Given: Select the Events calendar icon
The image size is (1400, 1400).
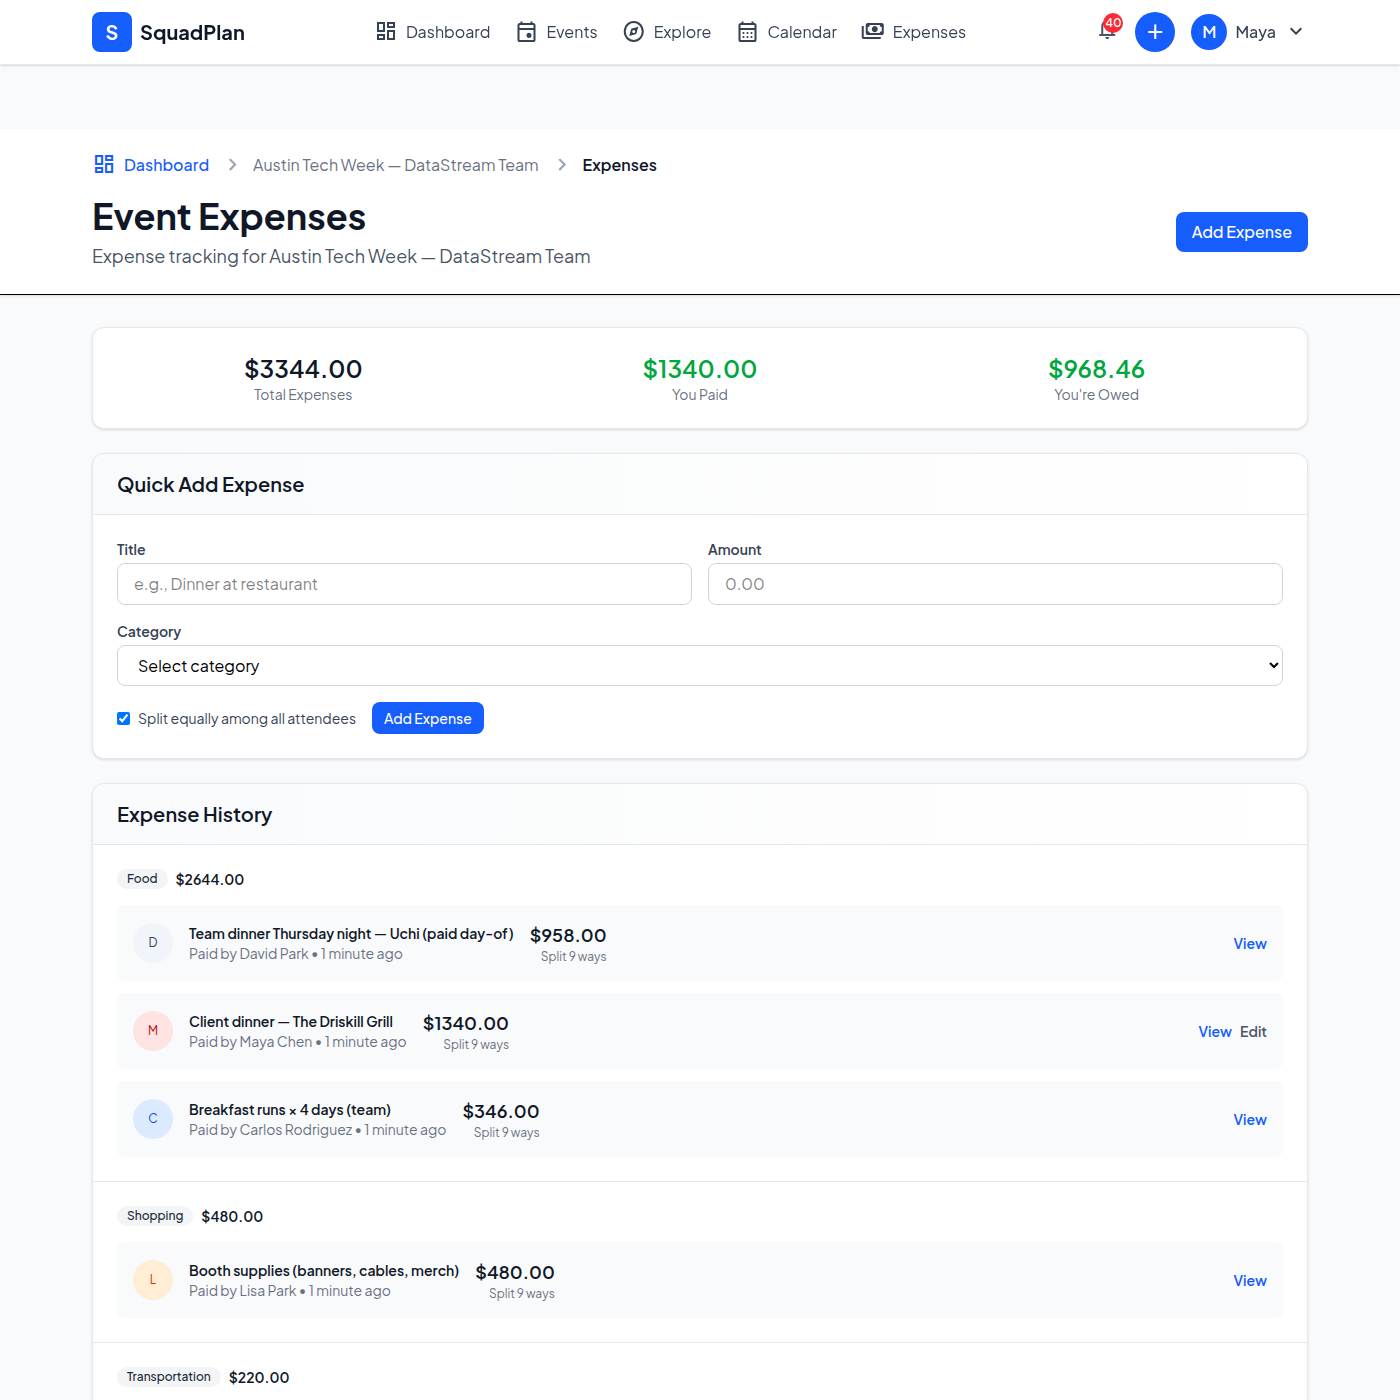Looking at the screenshot, I should (x=526, y=31).
